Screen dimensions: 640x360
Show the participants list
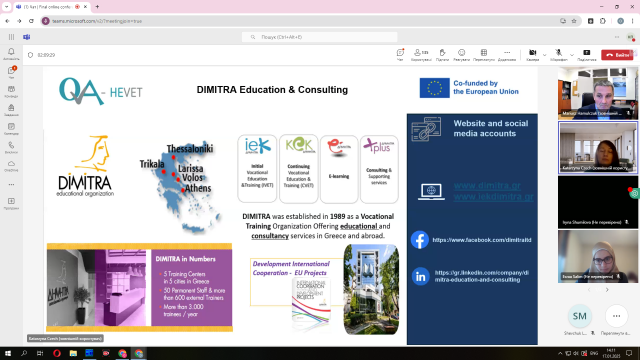421,55
